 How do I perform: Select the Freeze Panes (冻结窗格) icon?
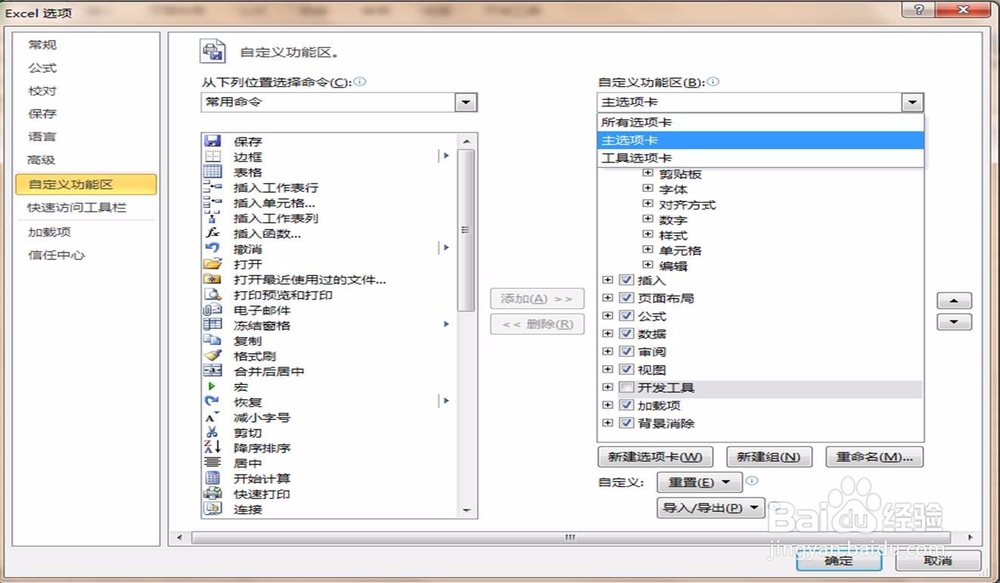[212, 325]
